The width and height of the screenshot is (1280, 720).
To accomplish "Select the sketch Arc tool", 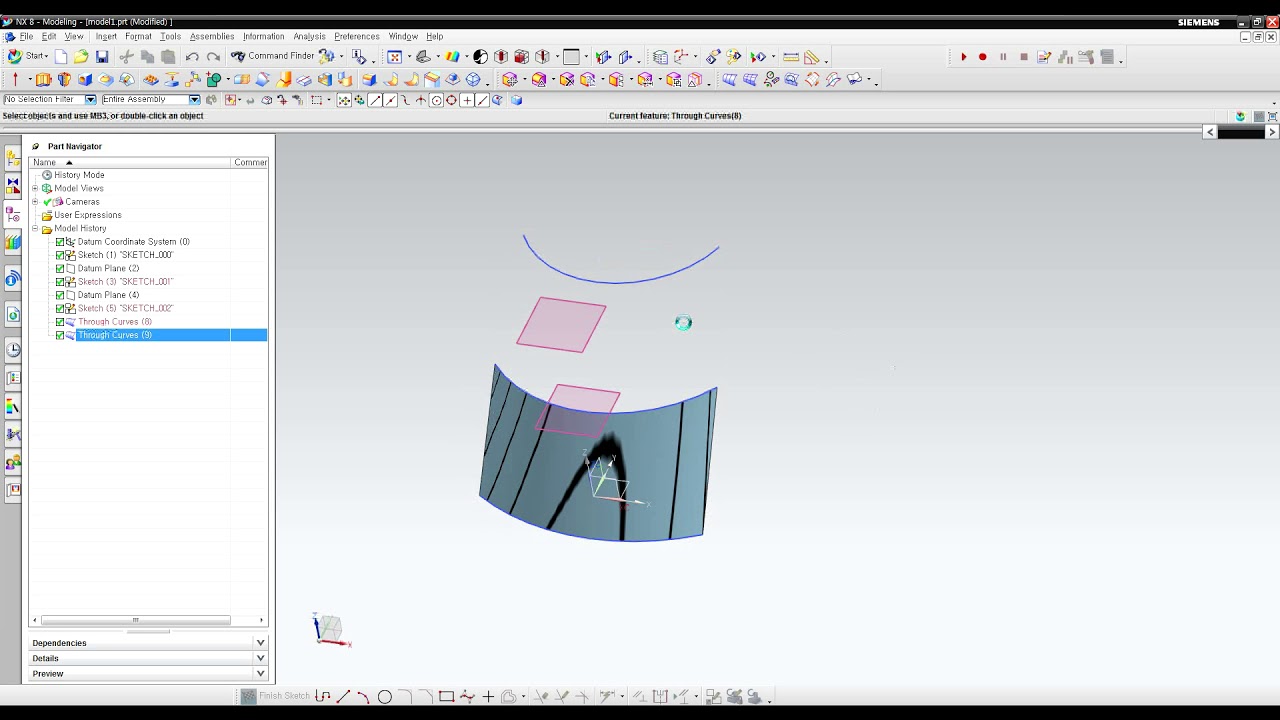I will pos(363,696).
